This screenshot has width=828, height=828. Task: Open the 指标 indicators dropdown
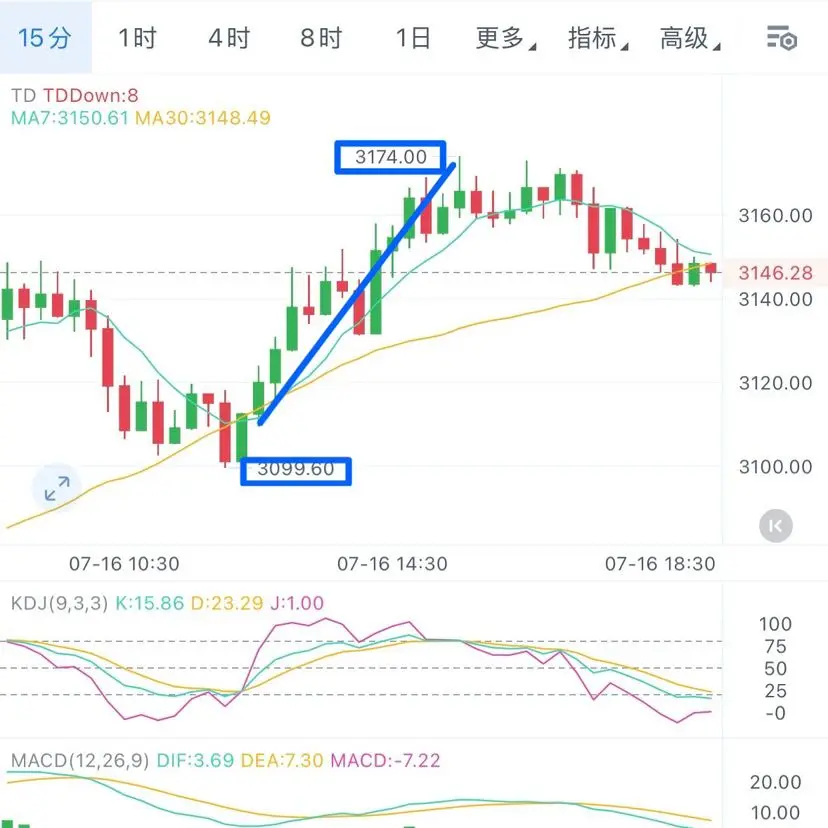598,38
